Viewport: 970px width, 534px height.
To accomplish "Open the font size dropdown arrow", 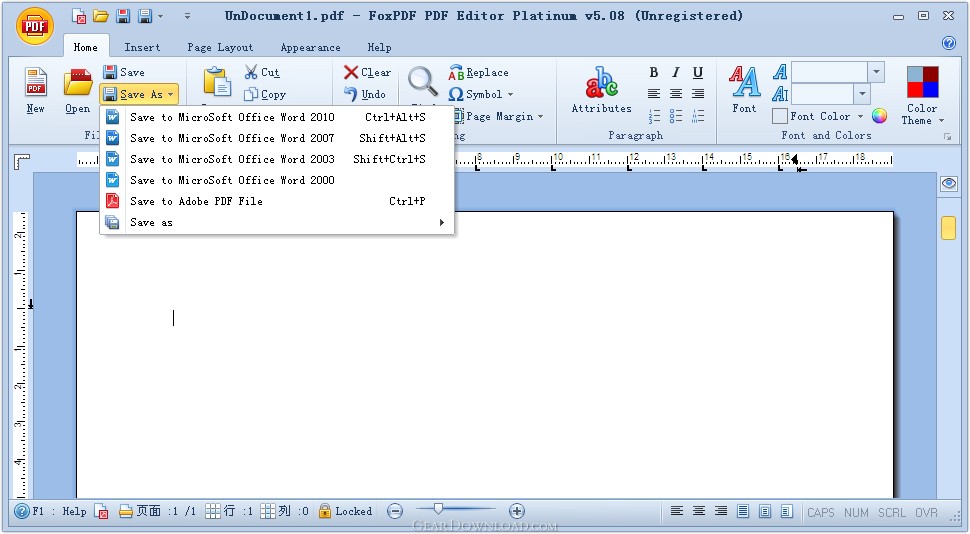I will coord(862,94).
